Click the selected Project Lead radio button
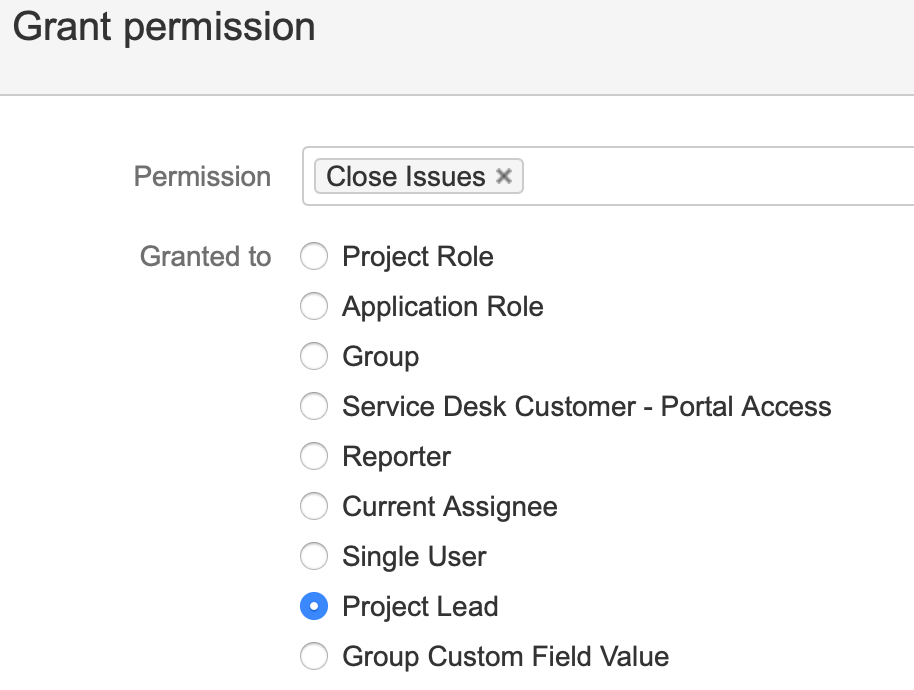Screen dimensions: 914x690 click(x=314, y=607)
